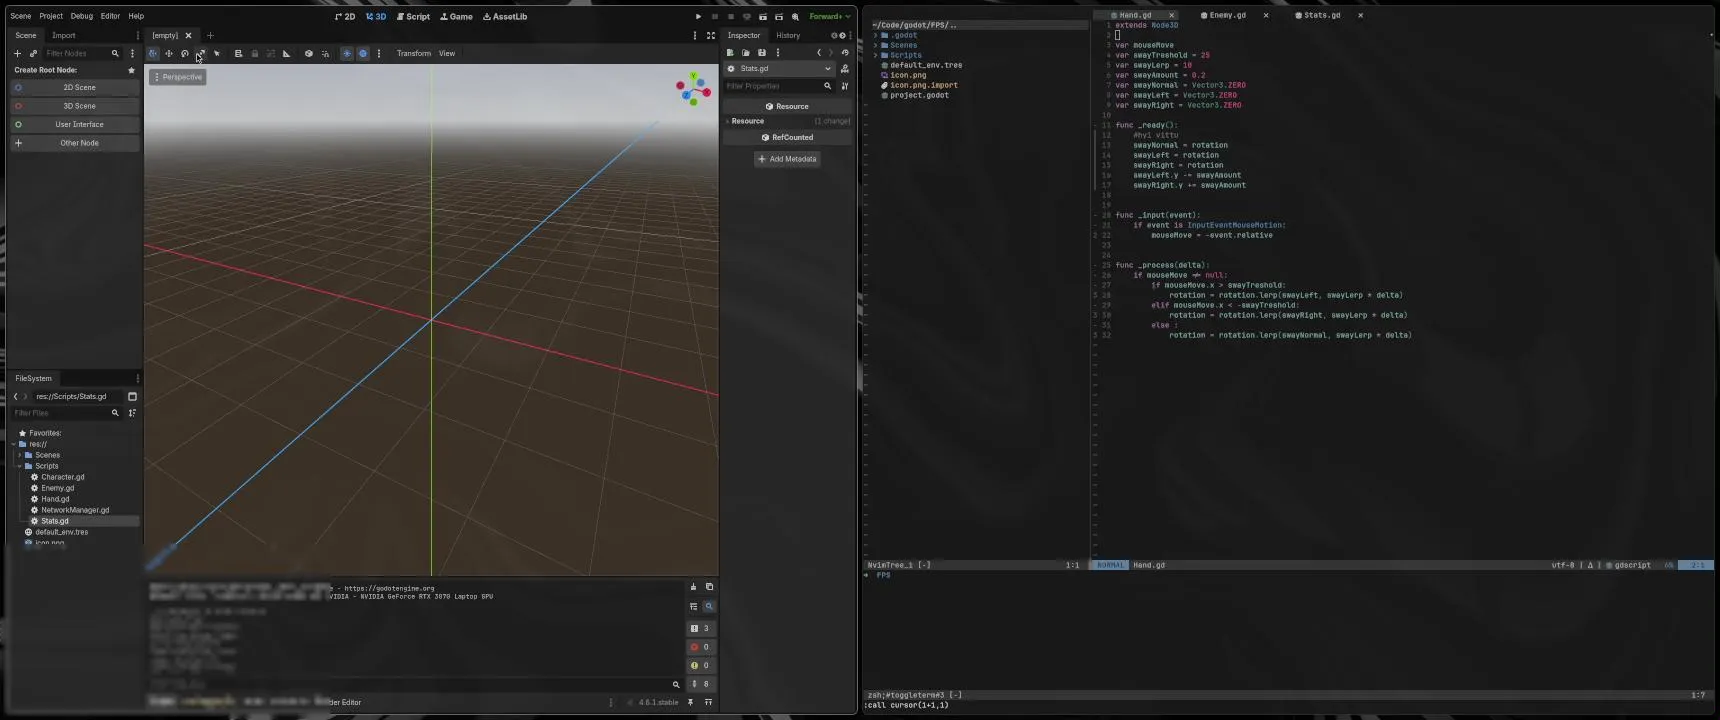The width and height of the screenshot is (1720, 720).
Task: Click the Filter Files search field
Action: 66,413
